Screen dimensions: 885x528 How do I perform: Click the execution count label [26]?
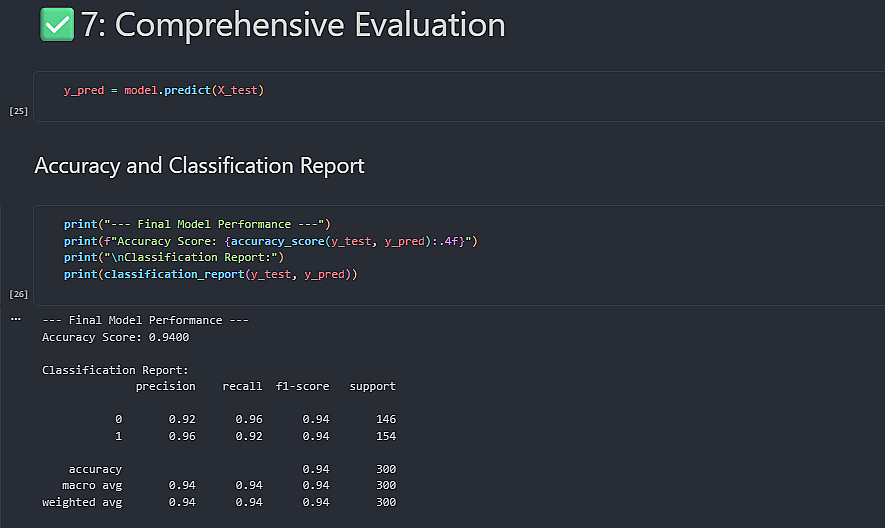[x=18, y=295]
